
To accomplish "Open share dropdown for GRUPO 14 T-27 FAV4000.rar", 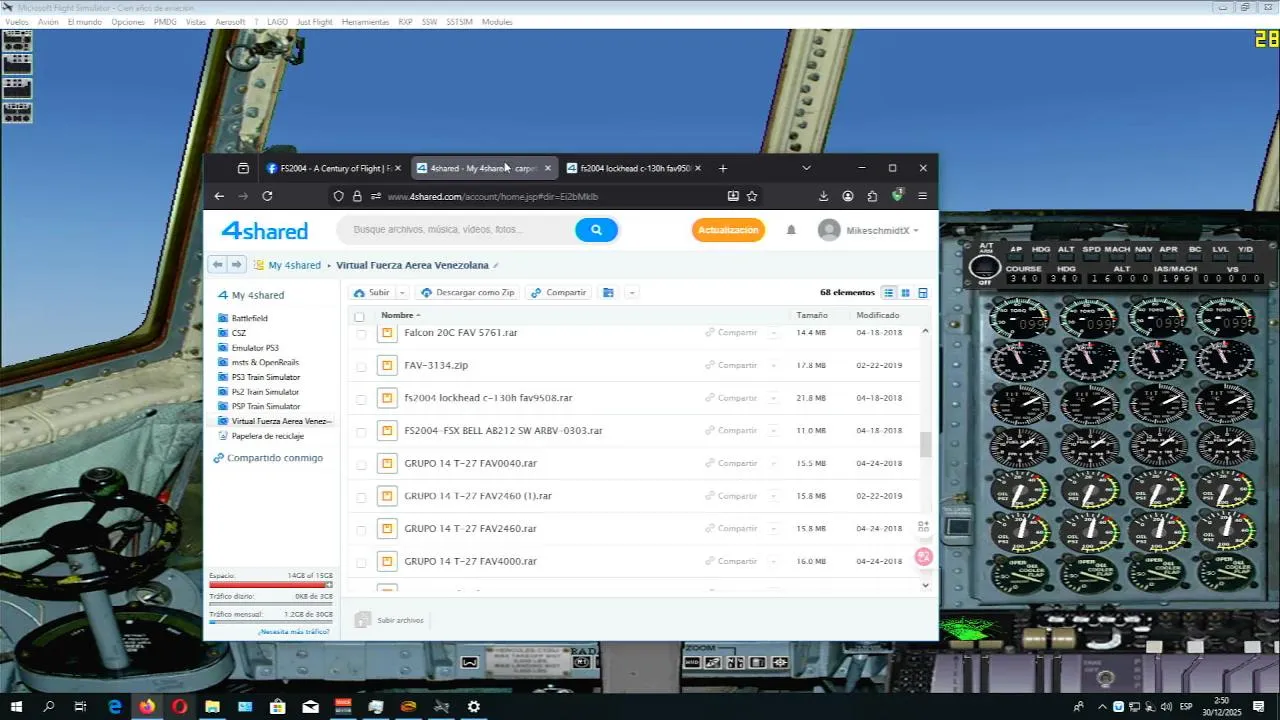I will (x=774, y=562).
